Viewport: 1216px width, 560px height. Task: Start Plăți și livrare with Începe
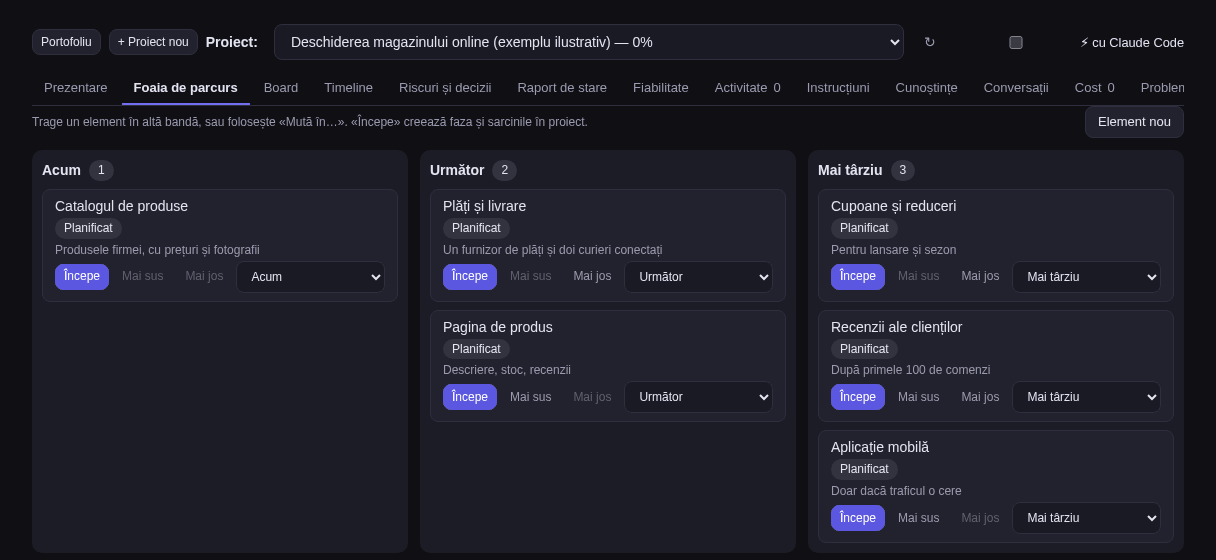[470, 277]
